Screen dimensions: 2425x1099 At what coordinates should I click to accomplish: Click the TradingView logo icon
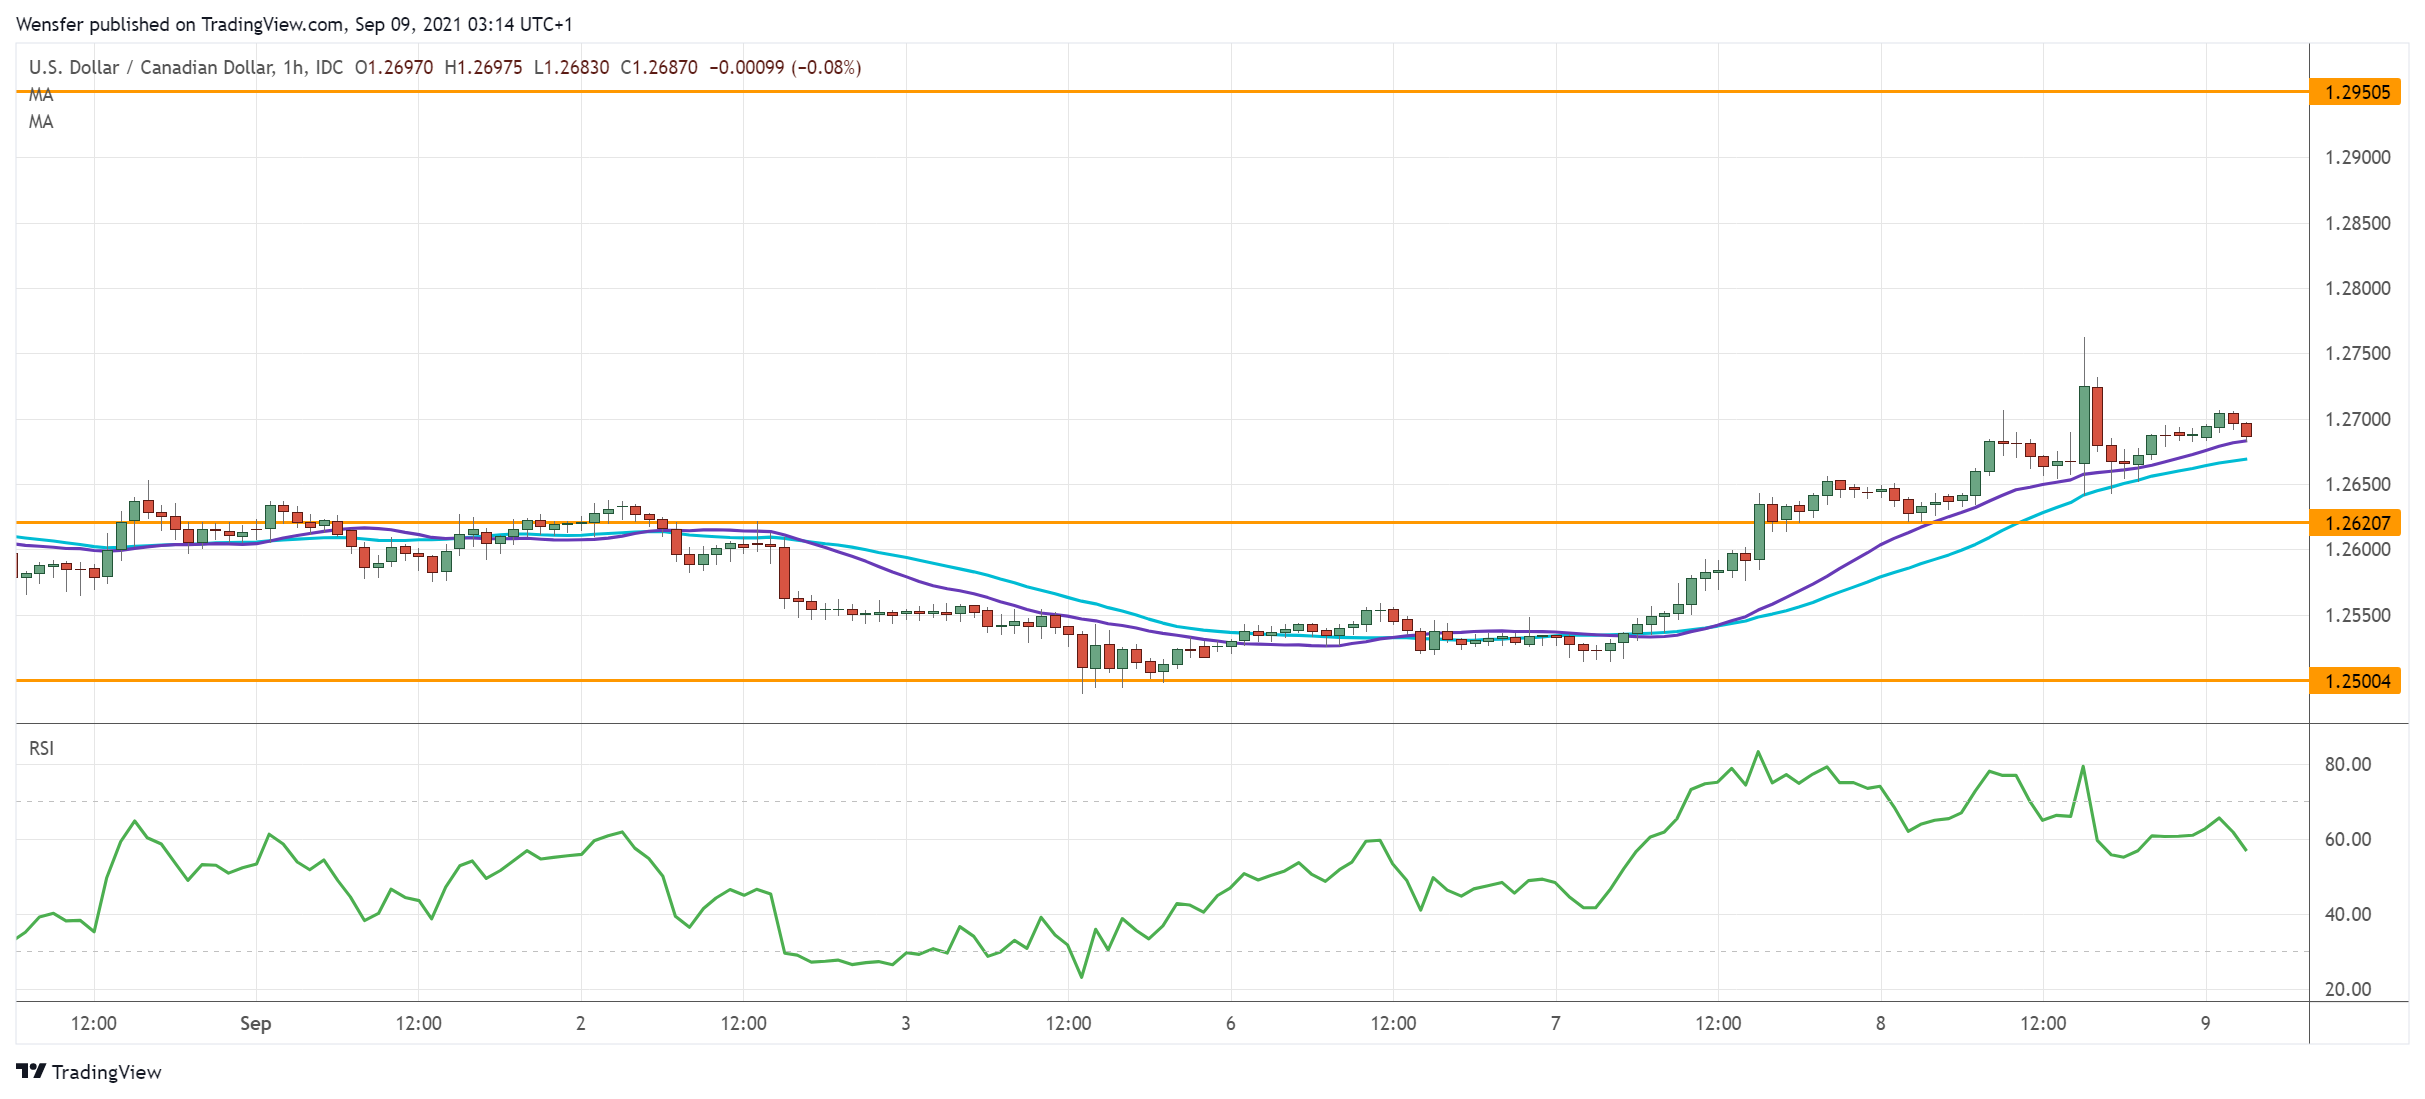pos(31,1071)
